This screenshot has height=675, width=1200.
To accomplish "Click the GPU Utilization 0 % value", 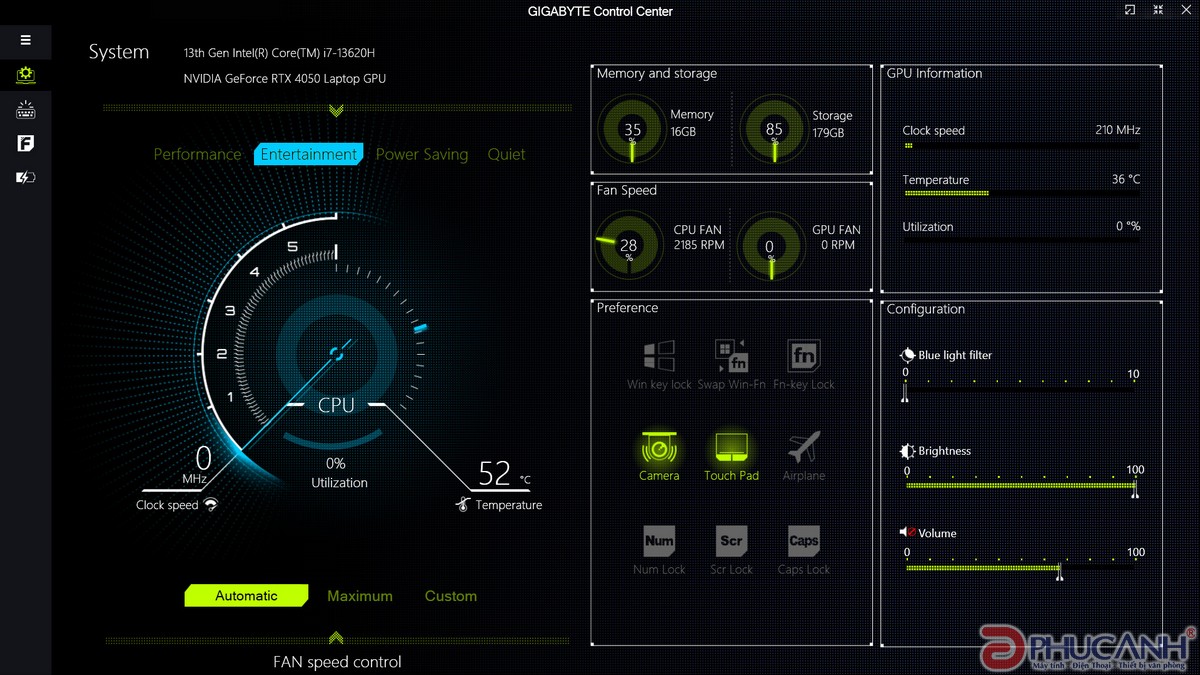I will click(x=1128, y=227).
